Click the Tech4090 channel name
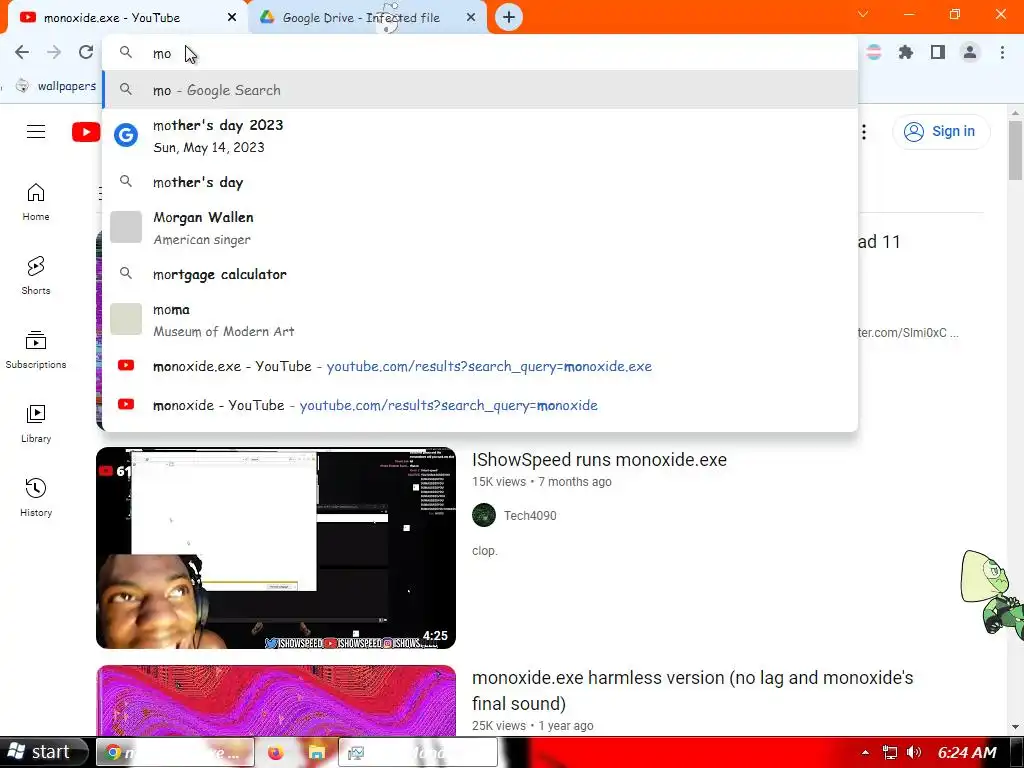The width and height of the screenshot is (1024, 768). coord(530,516)
